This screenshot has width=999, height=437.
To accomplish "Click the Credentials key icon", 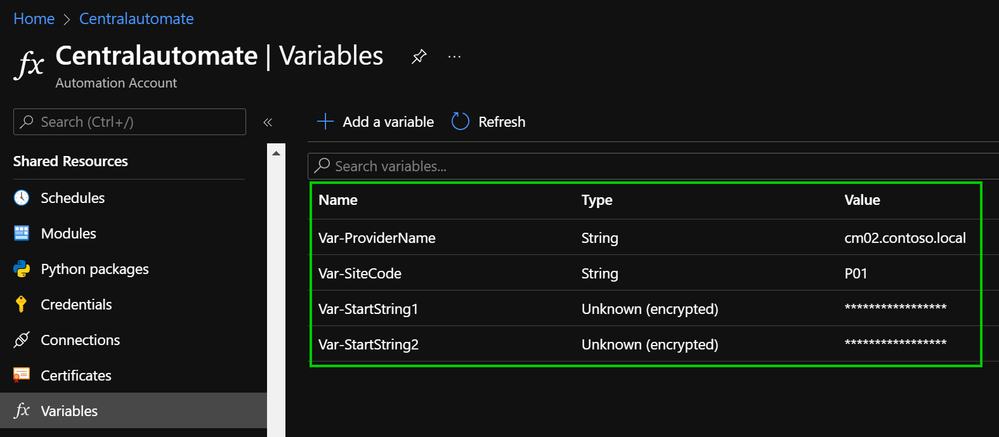I will (x=22, y=304).
